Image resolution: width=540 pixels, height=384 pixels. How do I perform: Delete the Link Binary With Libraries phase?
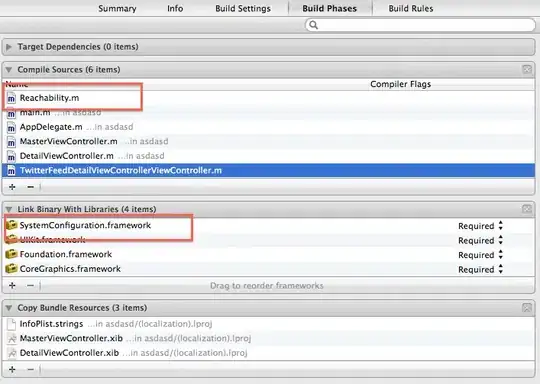527,209
